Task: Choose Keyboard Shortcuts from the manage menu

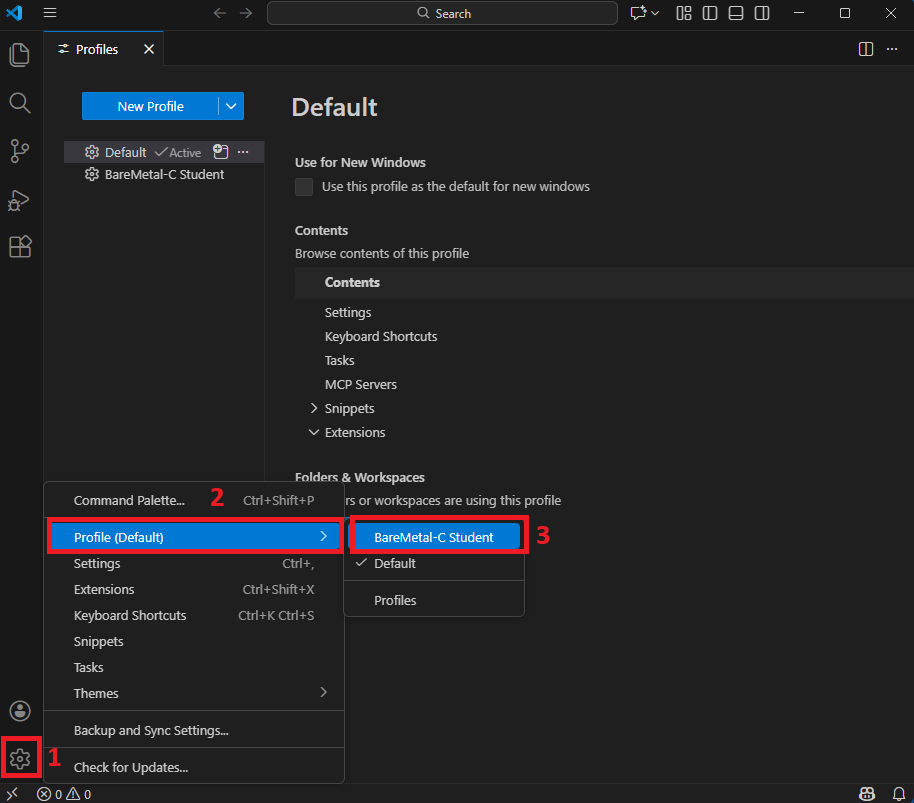Action: pos(130,615)
